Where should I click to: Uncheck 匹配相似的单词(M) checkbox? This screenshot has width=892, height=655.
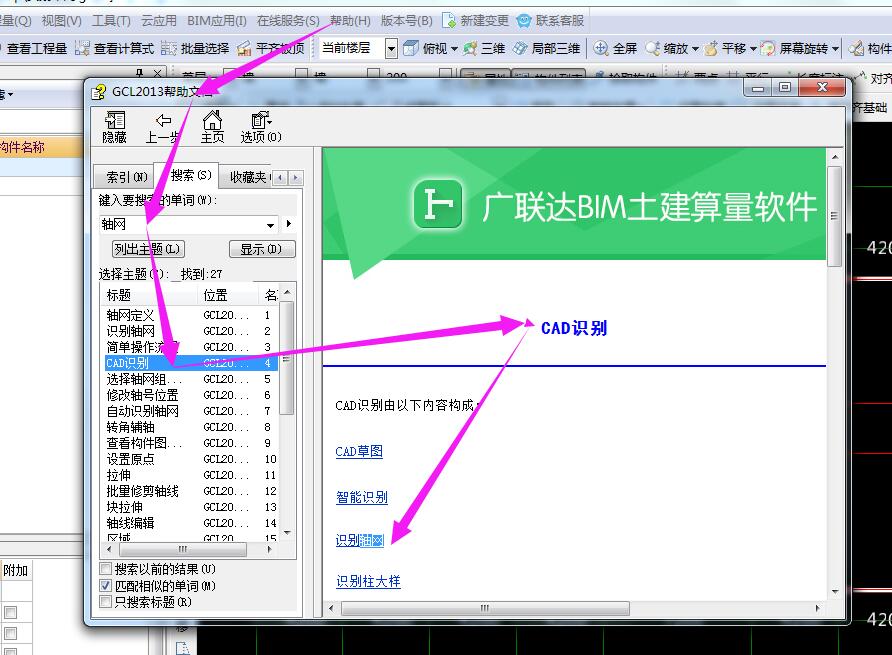click(x=105, y=585)
